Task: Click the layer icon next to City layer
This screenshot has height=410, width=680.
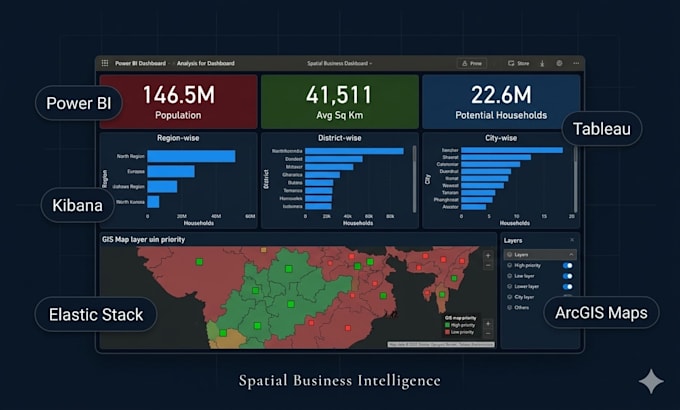Action: [510, 297]
